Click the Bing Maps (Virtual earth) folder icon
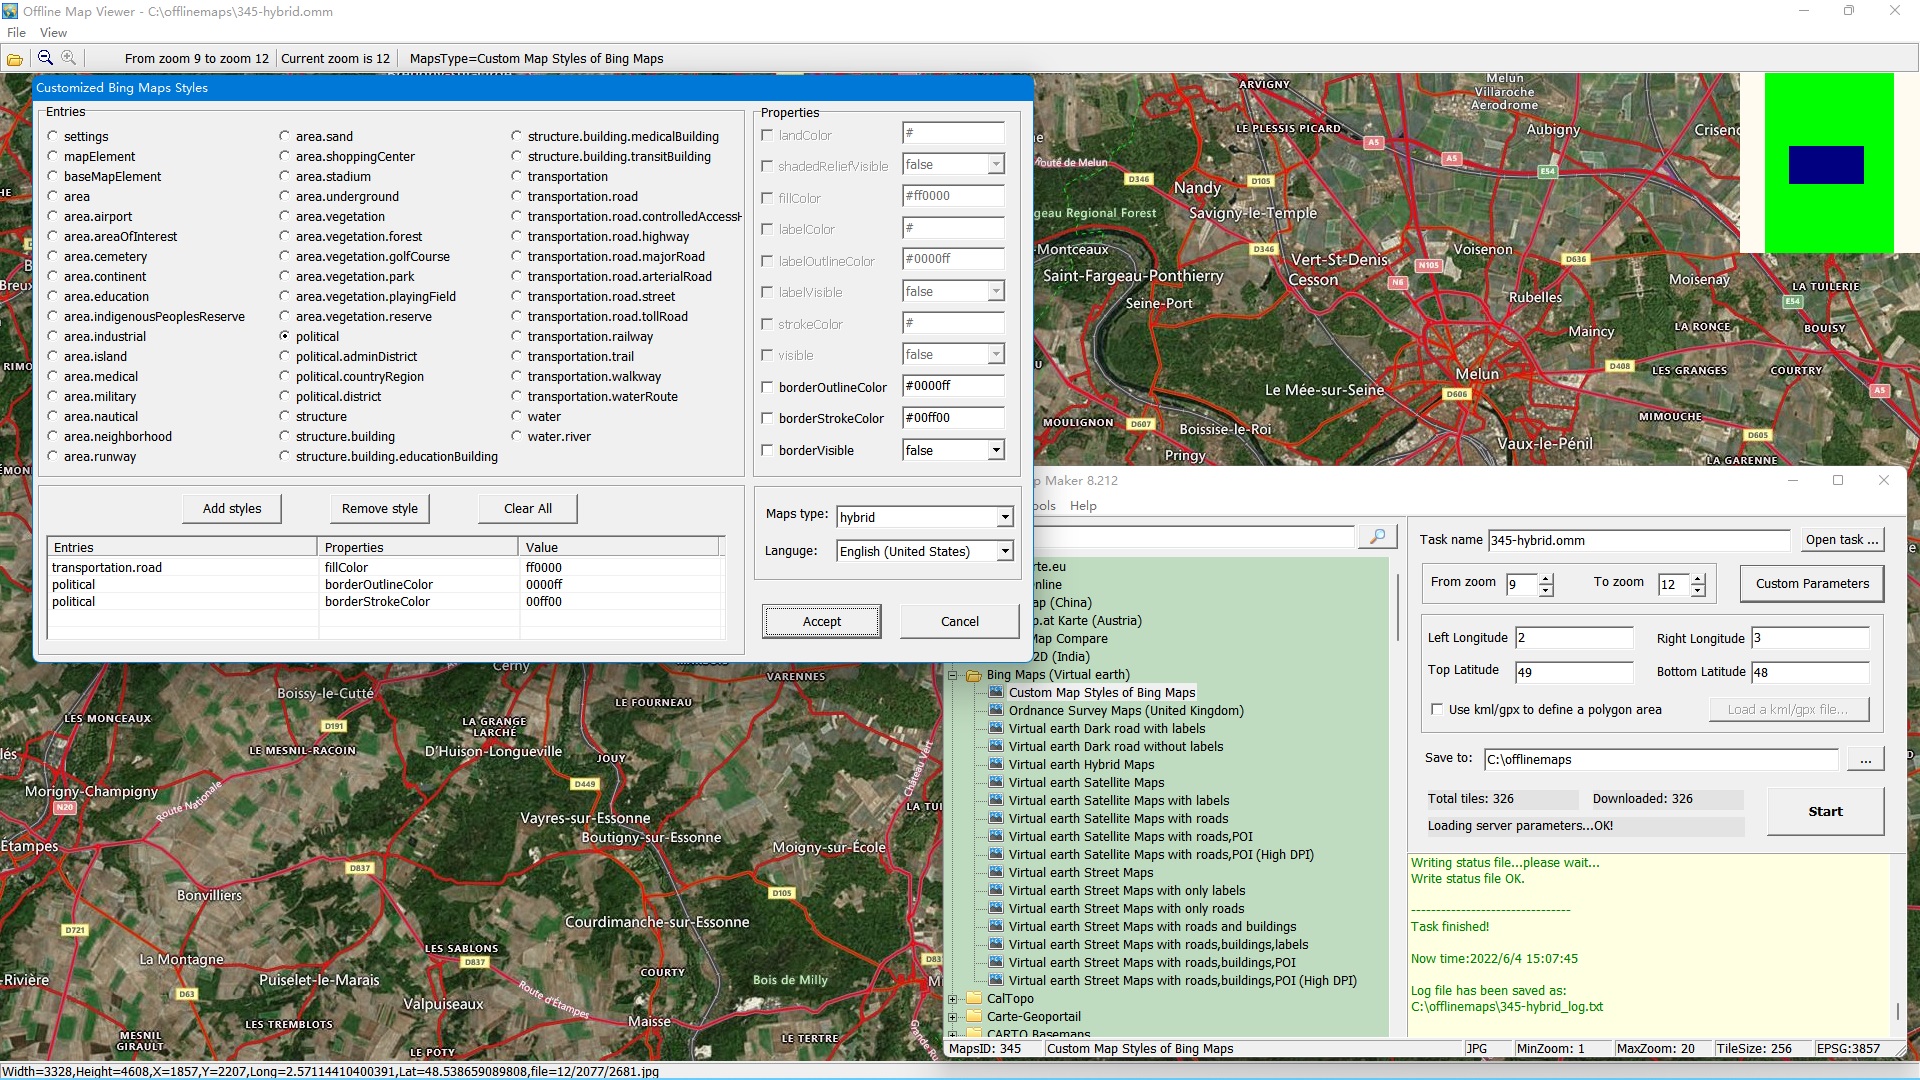The image size is (1920, 1080). [974, 675]
